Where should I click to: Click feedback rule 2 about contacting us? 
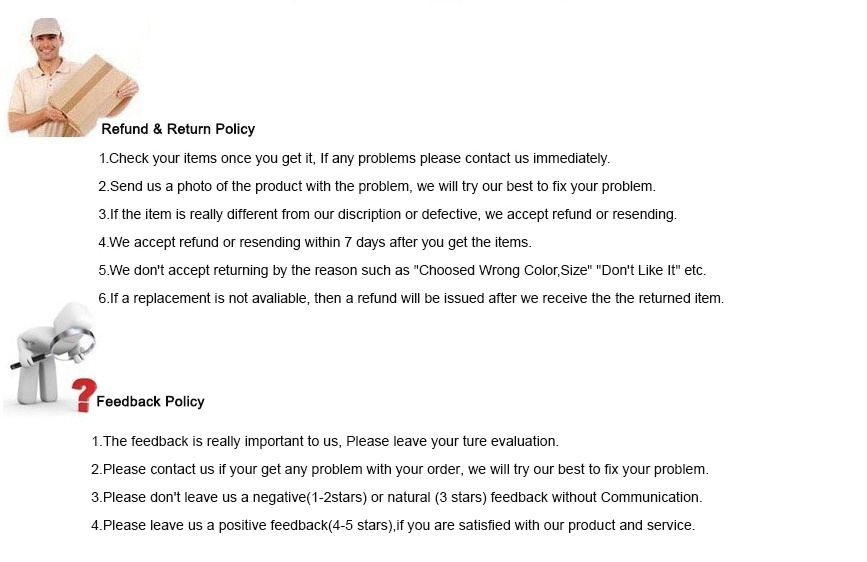(x=400, y=469)
